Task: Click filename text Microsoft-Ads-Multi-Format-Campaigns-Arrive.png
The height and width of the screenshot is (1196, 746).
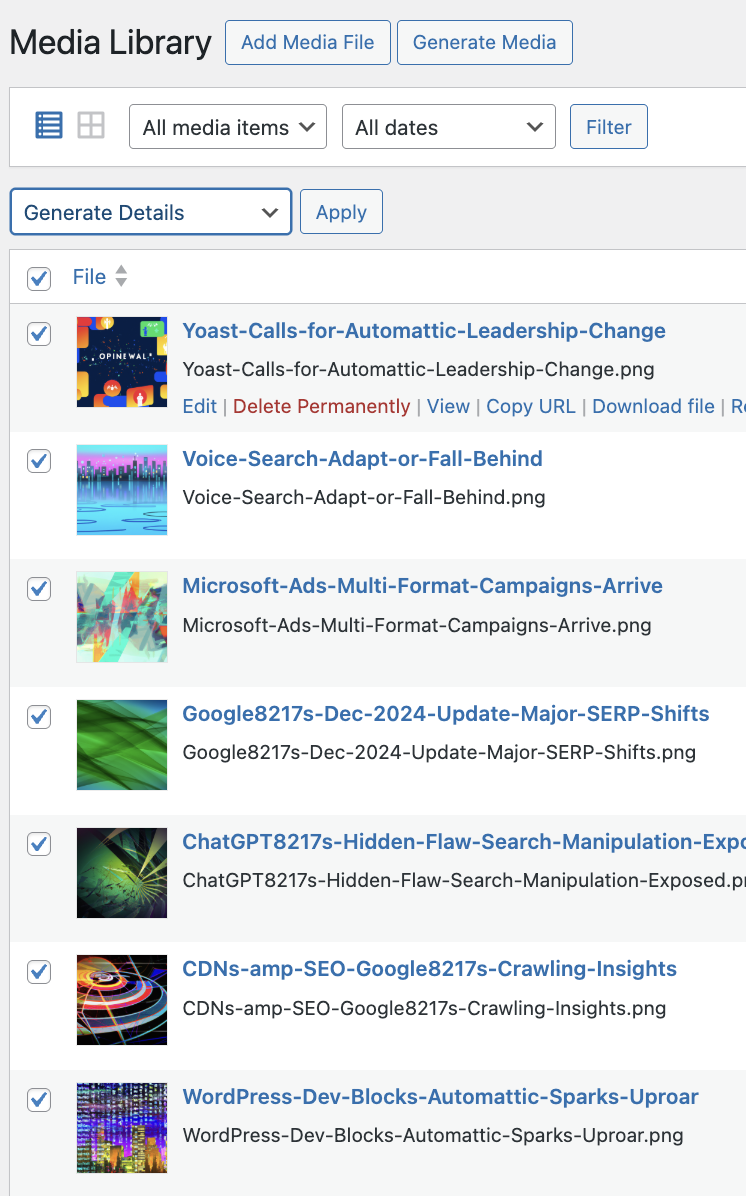Action: pyautogui.click(x=416, y=625)
